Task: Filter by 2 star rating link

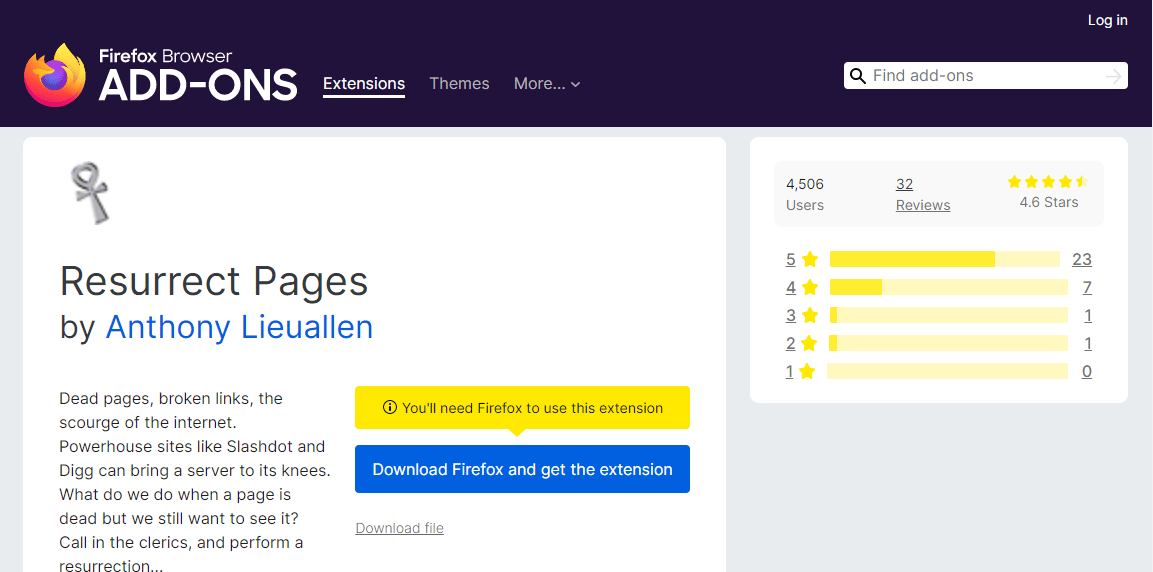Action: click(x=802, y=343)
